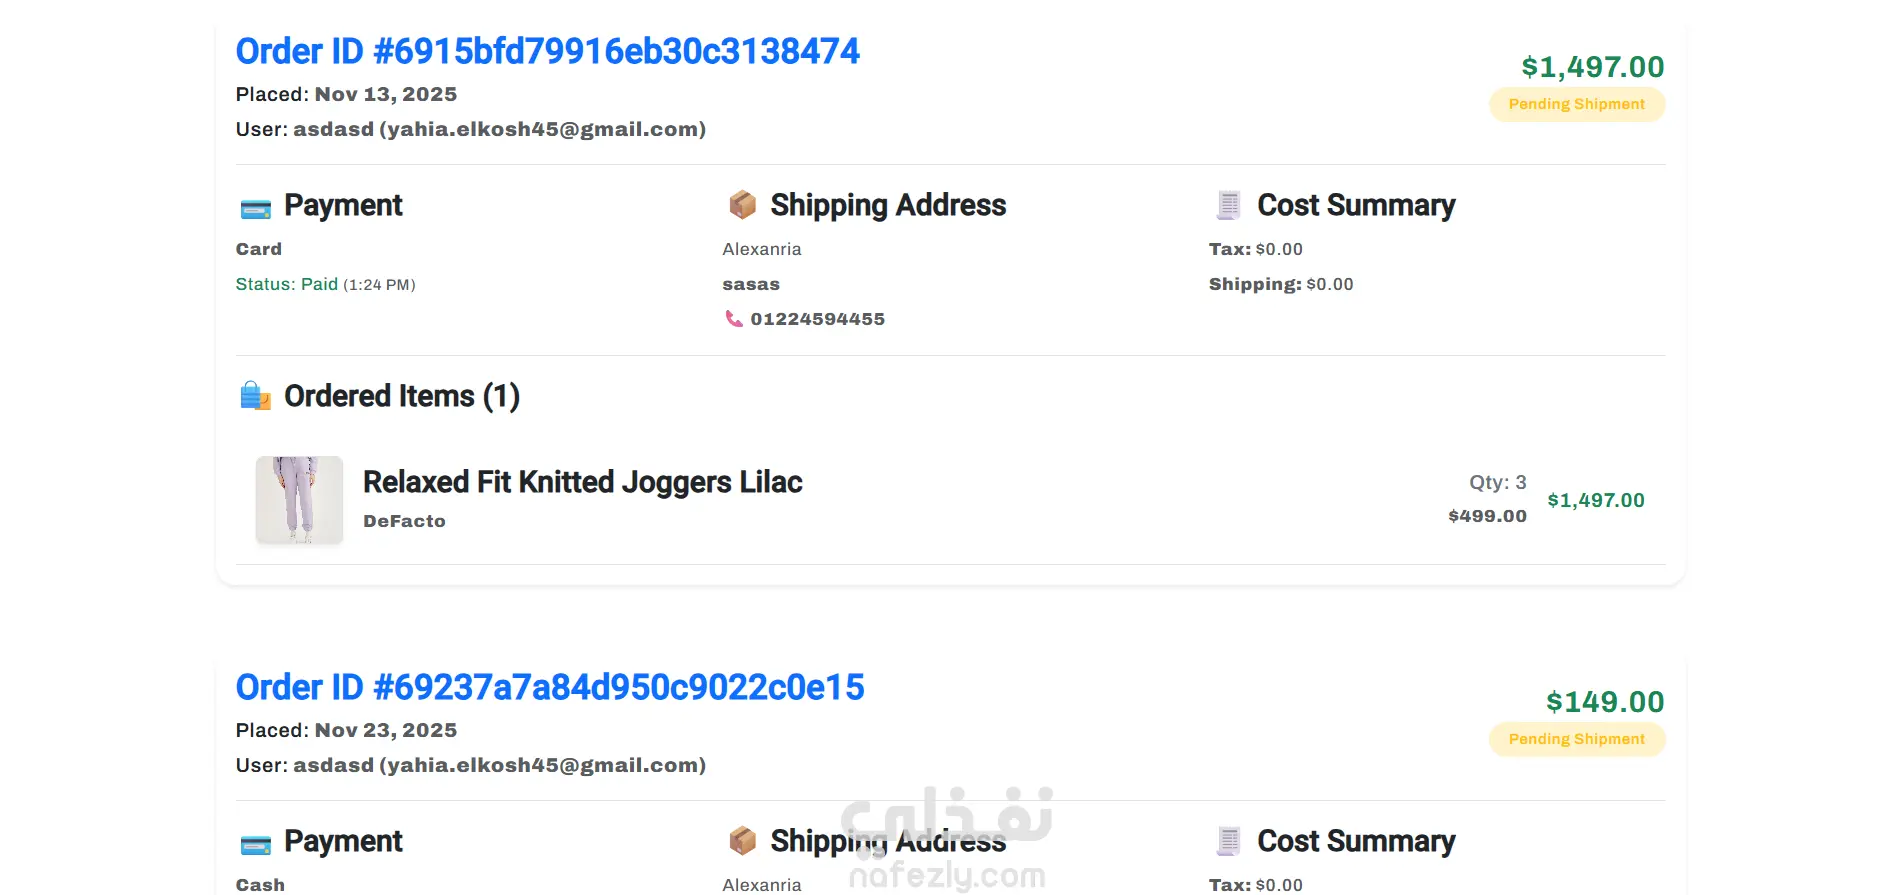Click the second order's $149.00 total
This screenshot has height=895, width=1894.
pos(1604,701)
